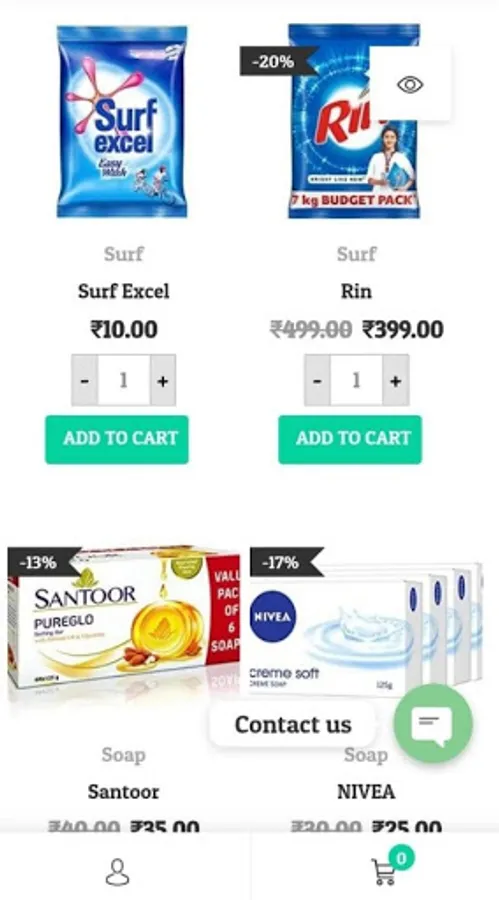Open the Surf category link above Rin
This screenshot has height=900, width=499.
[x=357, y=253]
